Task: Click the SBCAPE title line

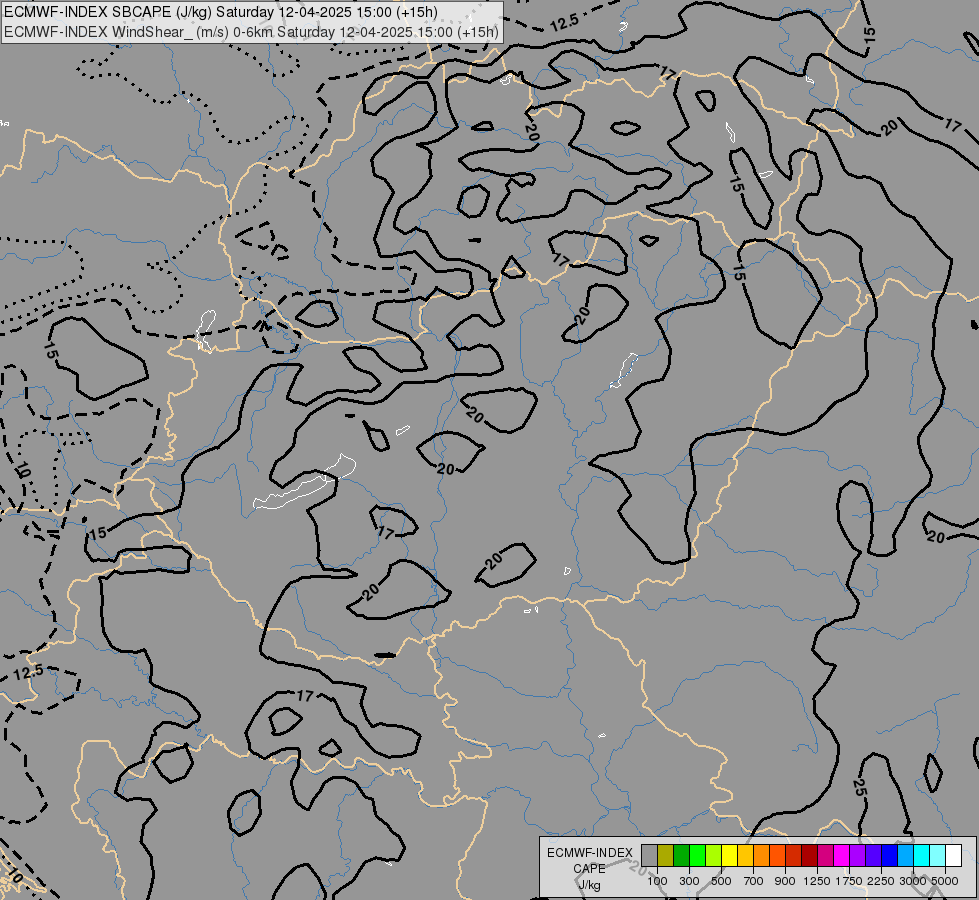Action: tap(221, 12)
